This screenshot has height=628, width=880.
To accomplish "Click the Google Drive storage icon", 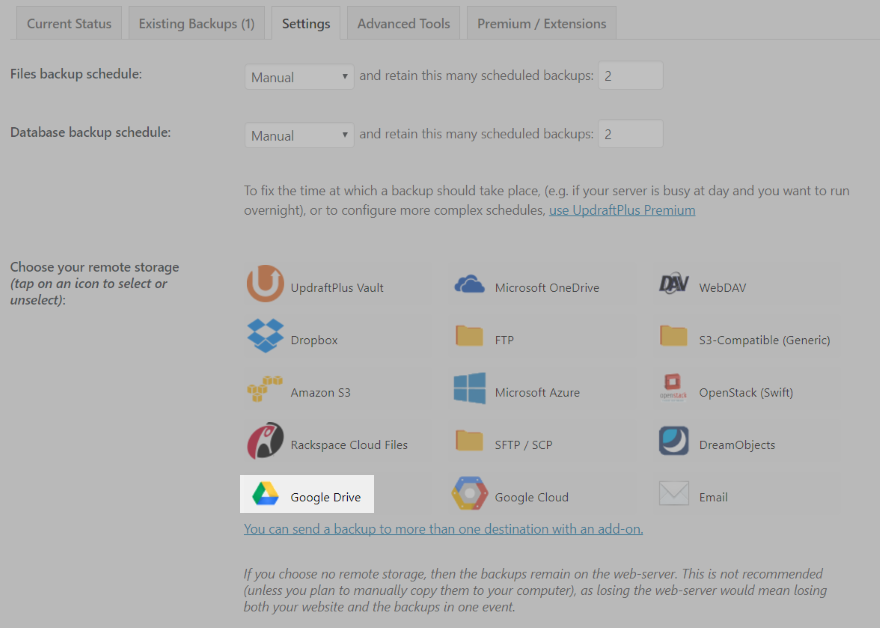I will [x=265, y=493].
